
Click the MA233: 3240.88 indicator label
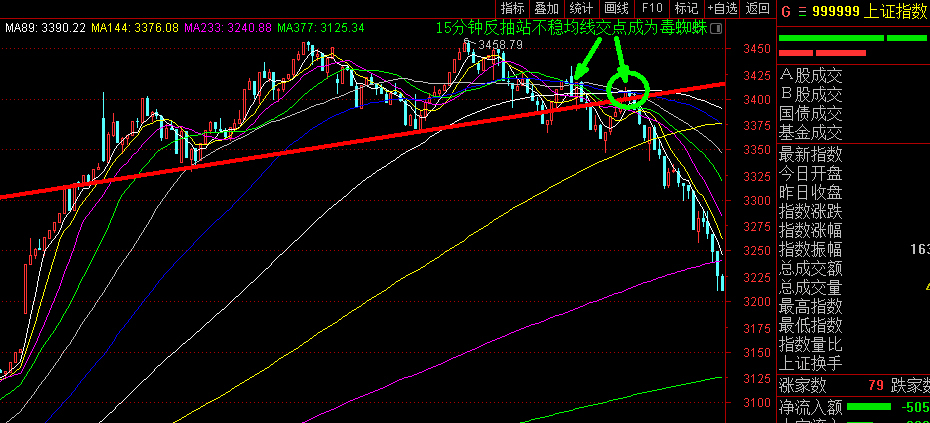[228, 27]
